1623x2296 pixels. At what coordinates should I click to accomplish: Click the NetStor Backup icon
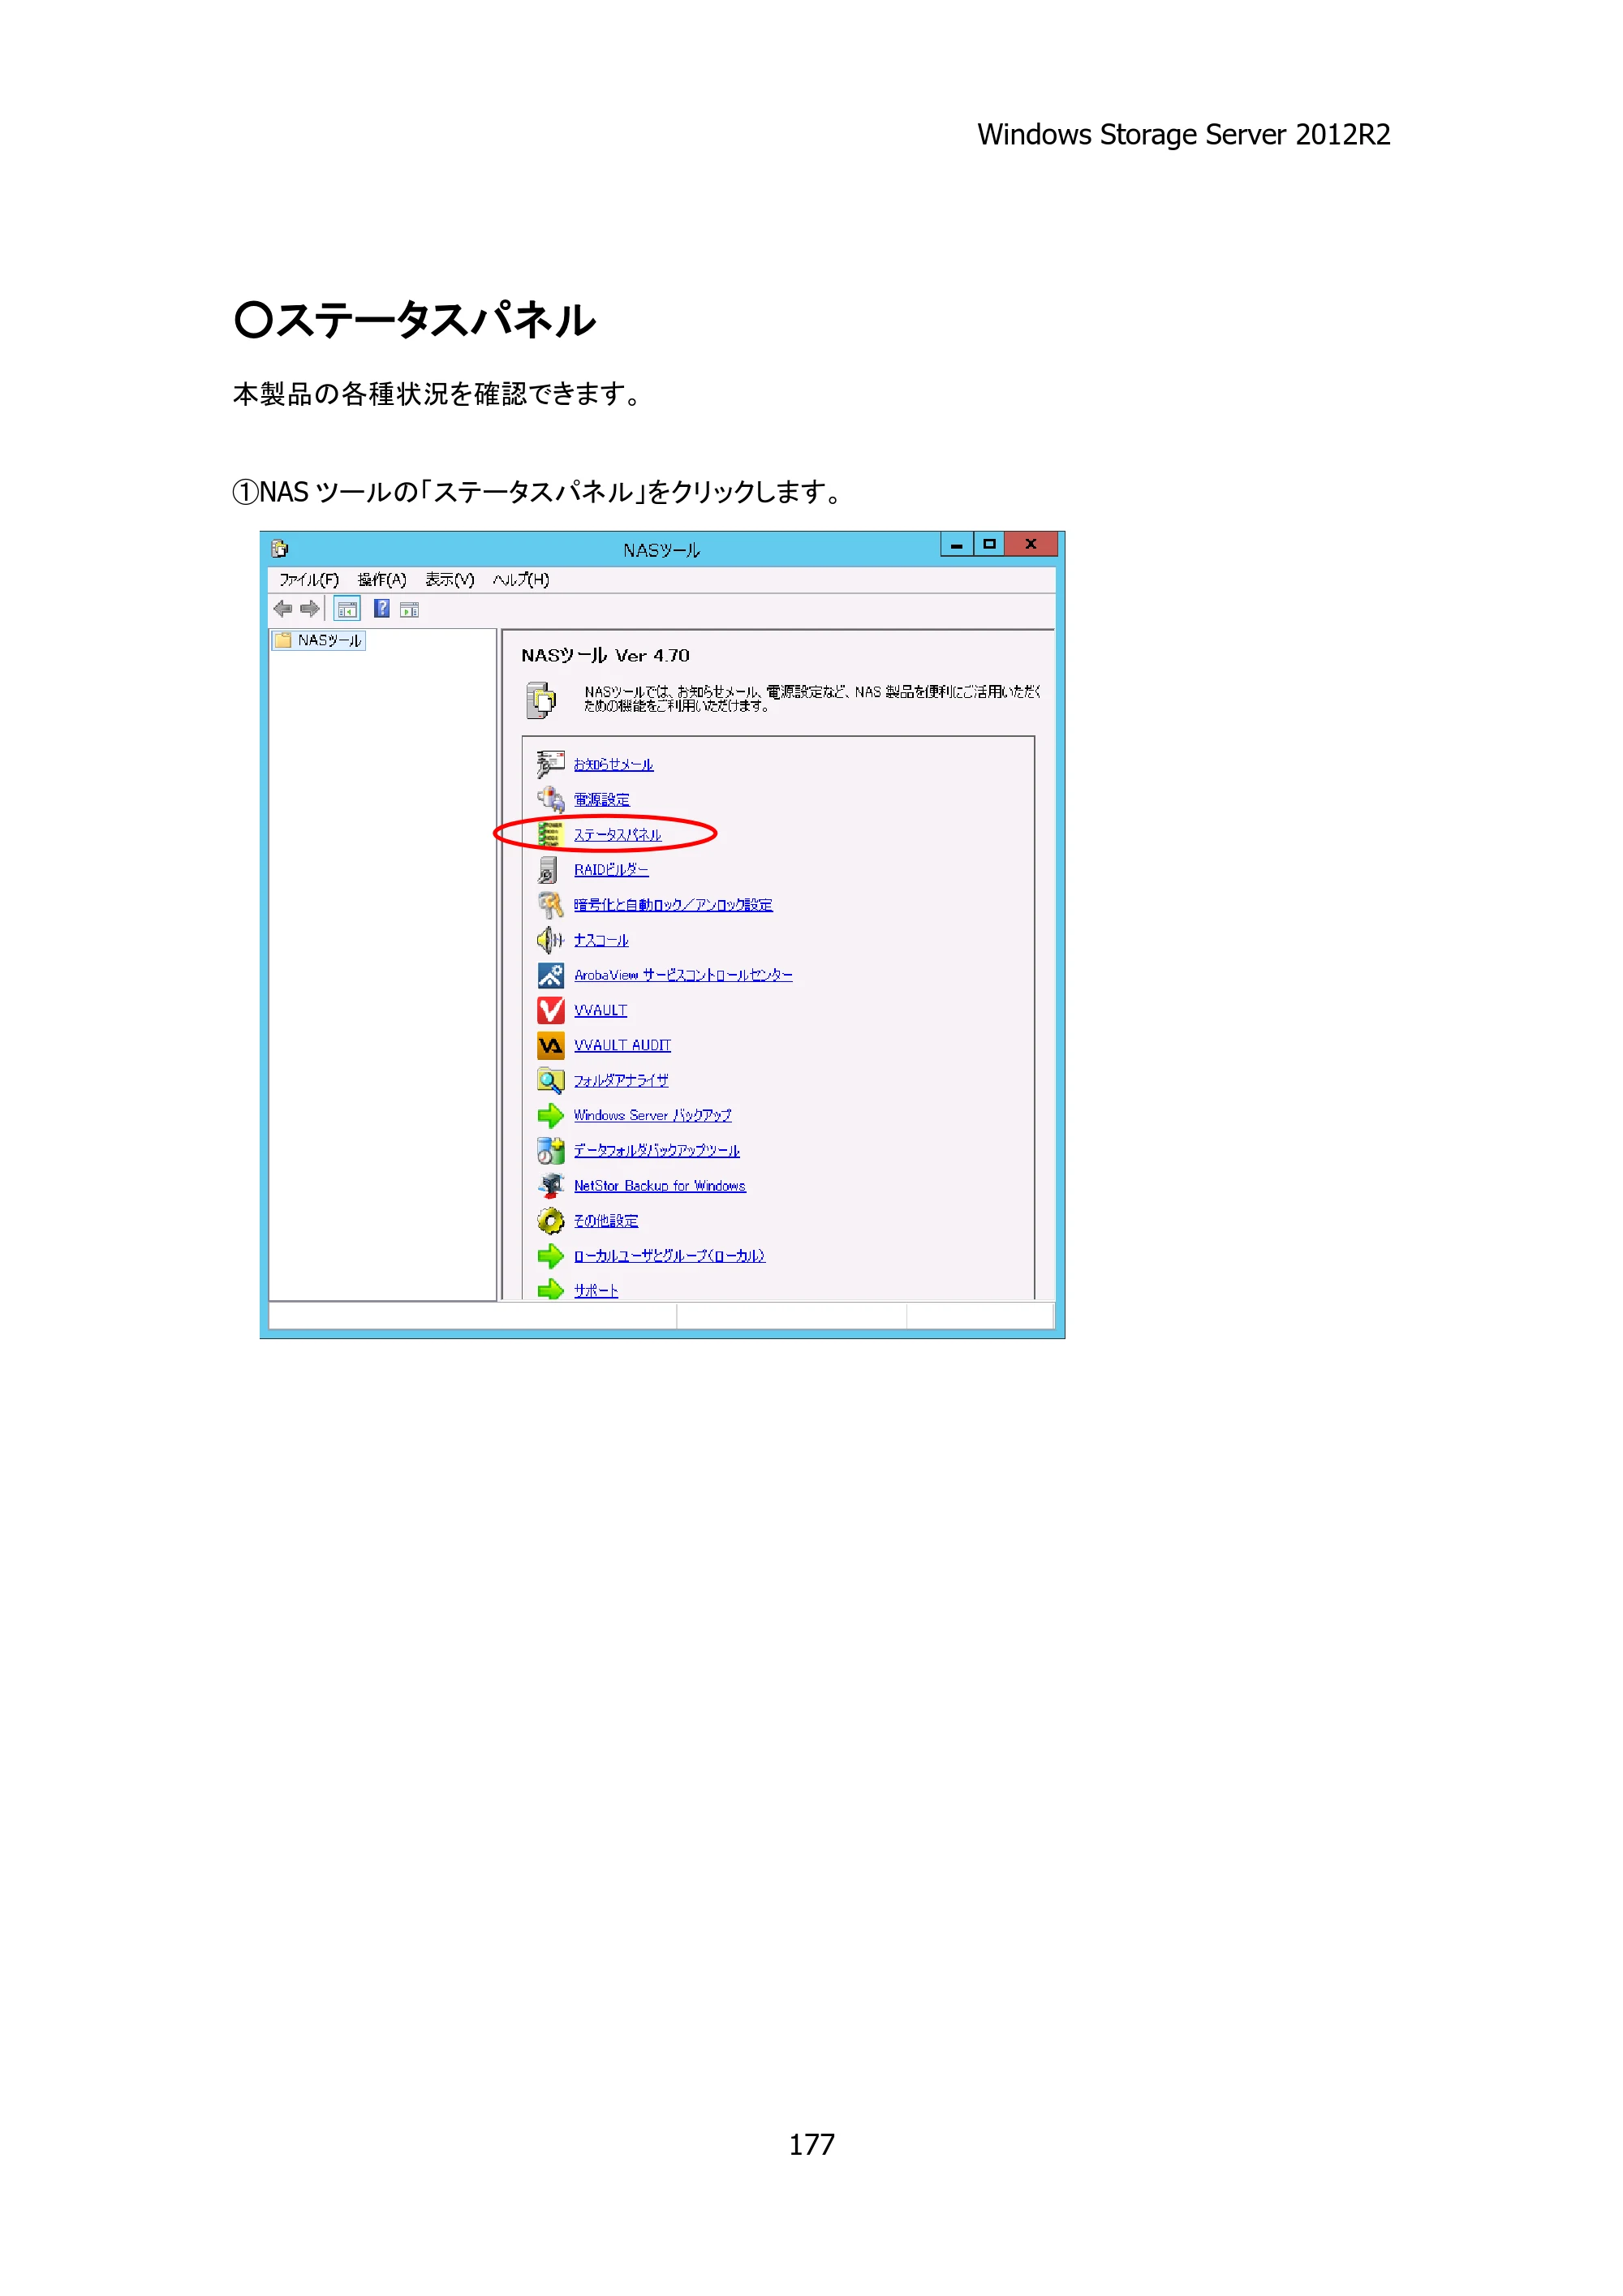pos(550,1186)
